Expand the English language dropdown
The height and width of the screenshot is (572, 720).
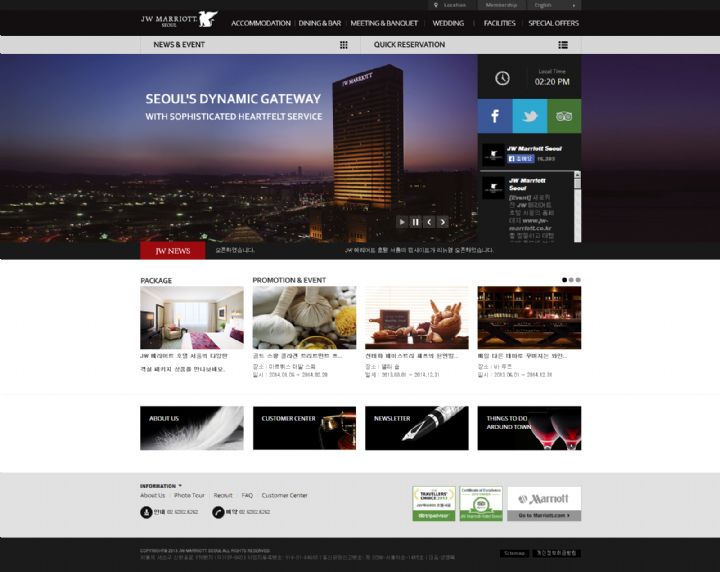click(554, 5)
